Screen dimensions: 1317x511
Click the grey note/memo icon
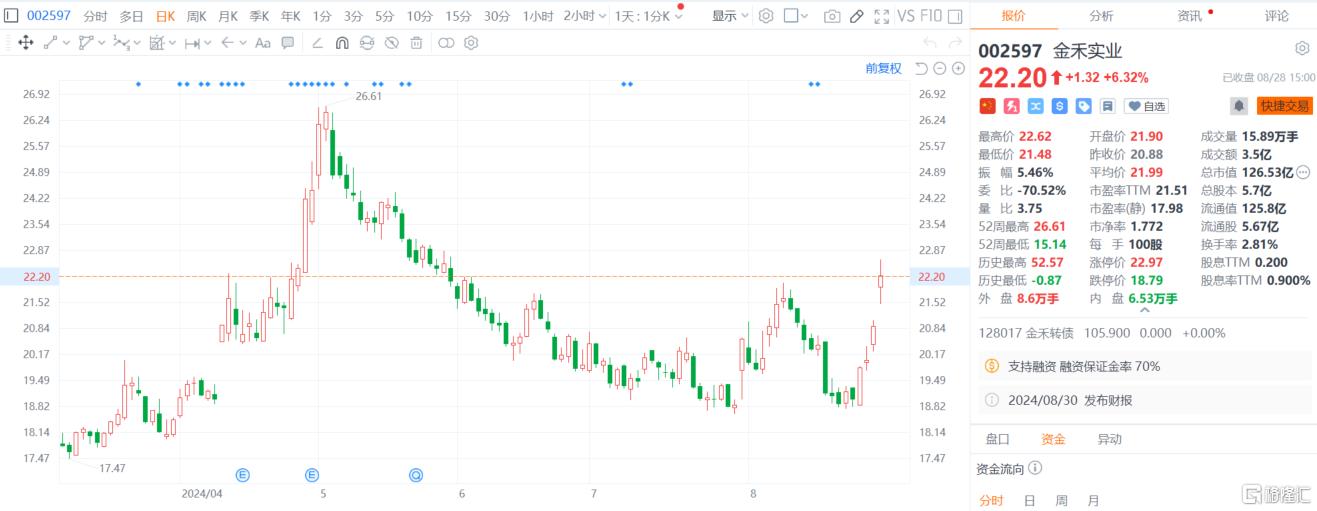1107,106
